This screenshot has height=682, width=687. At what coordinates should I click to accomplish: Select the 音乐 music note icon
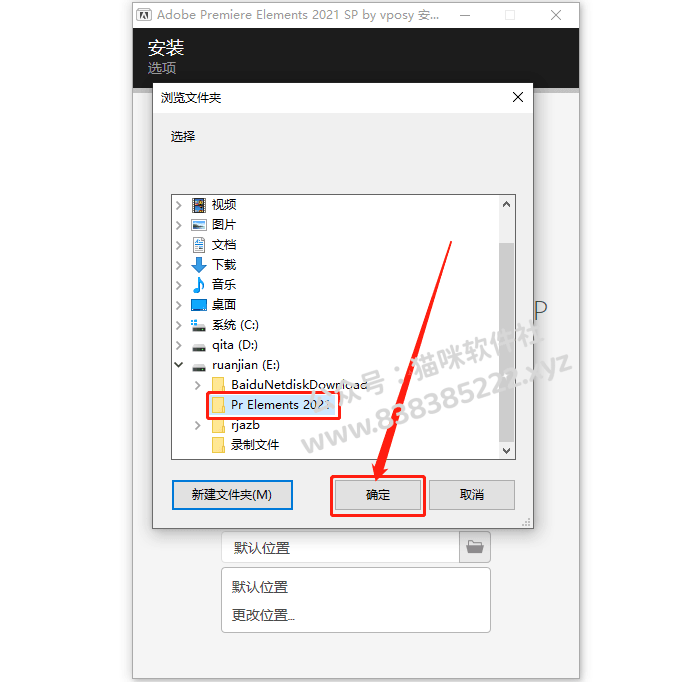click(199, 285)
